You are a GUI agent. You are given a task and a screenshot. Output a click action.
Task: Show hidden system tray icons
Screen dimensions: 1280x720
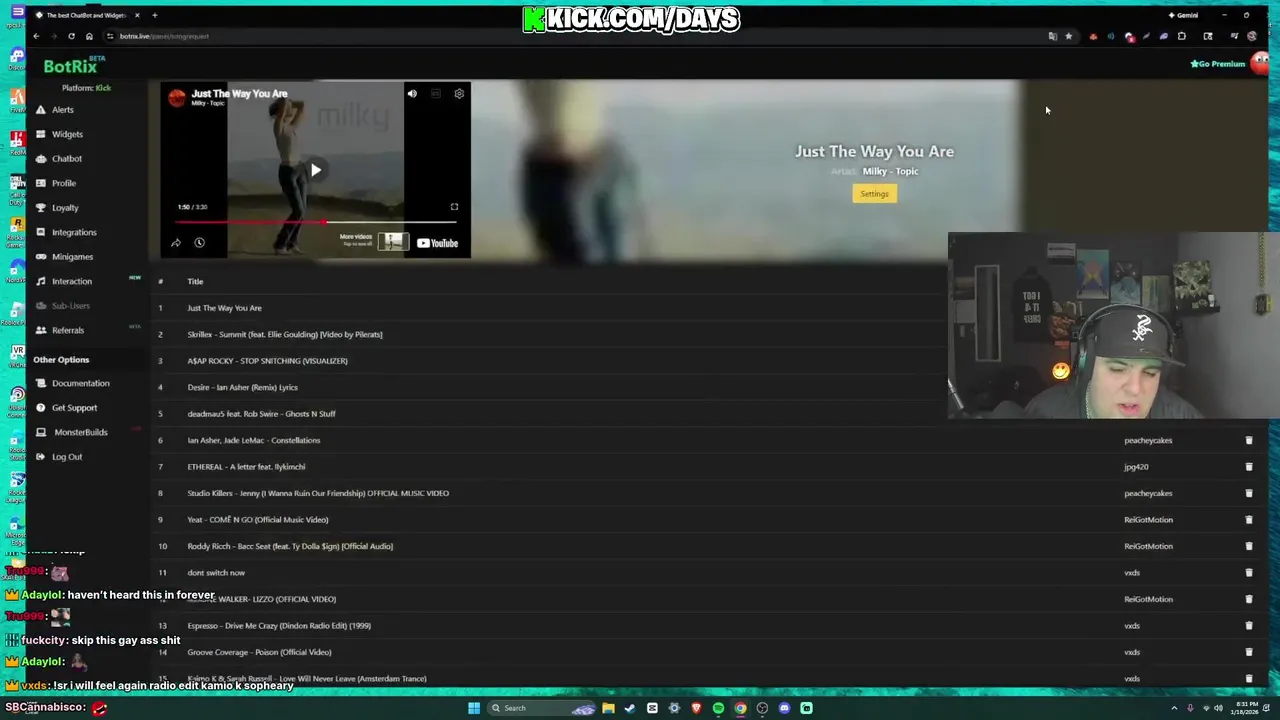(1175, 708)
